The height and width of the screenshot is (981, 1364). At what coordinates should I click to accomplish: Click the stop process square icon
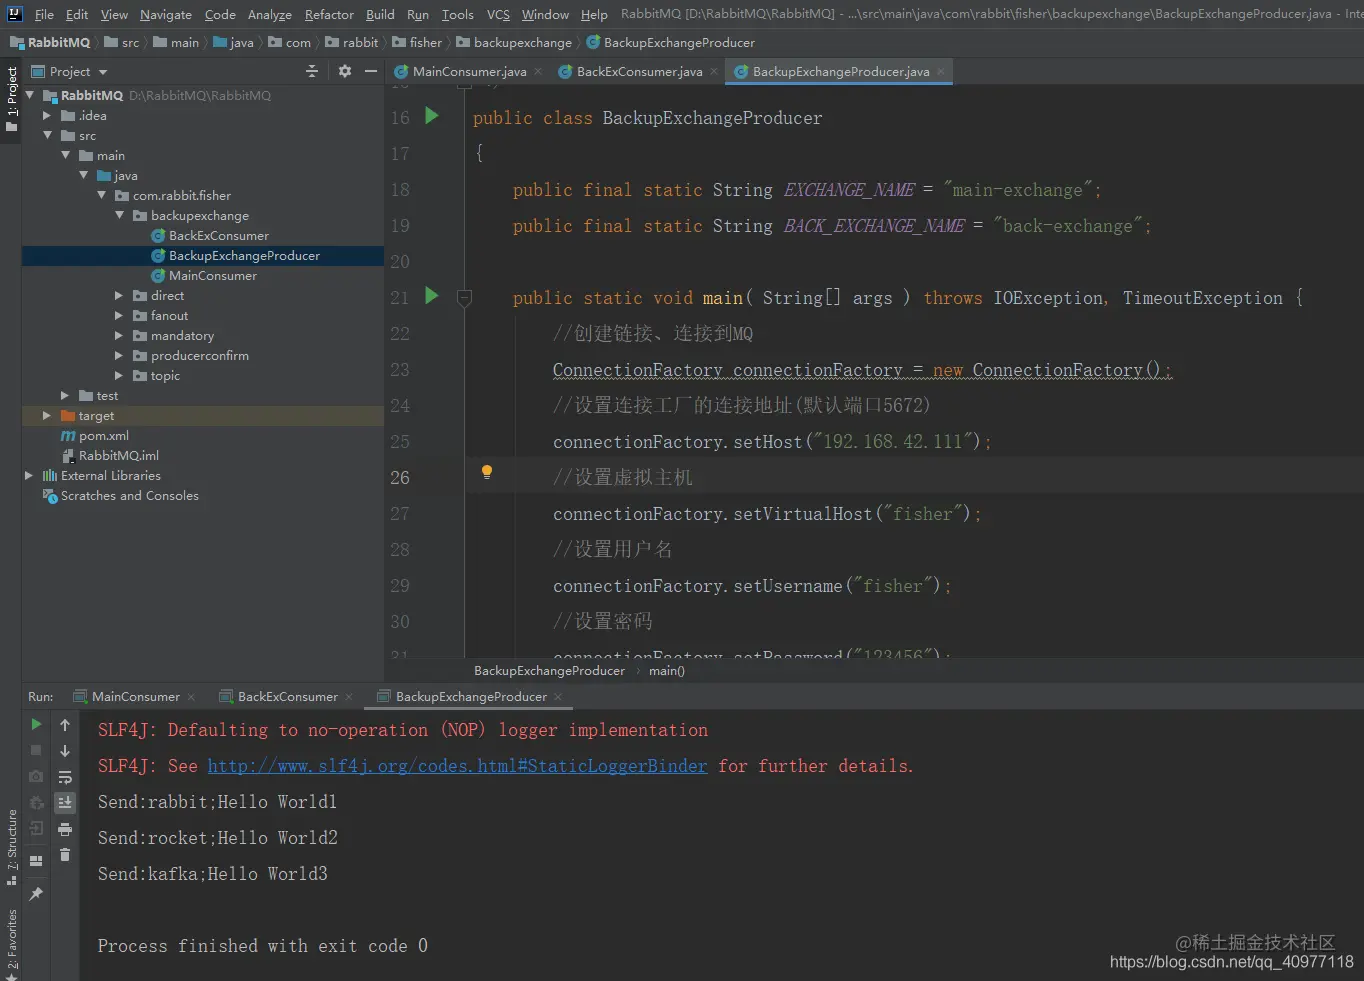(36, 750)
